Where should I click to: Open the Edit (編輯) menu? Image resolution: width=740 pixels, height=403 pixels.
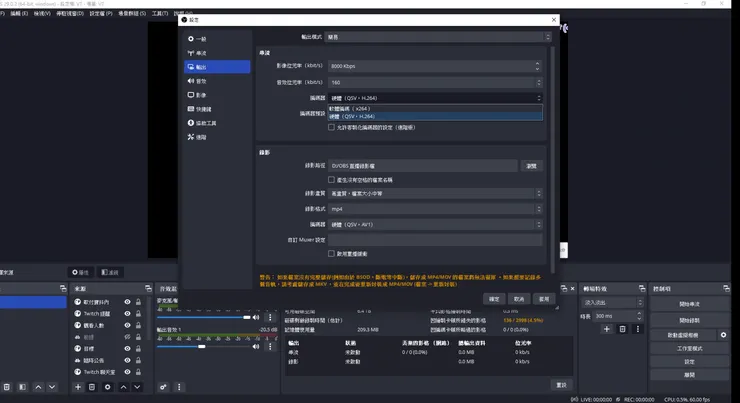coord(19,14)
